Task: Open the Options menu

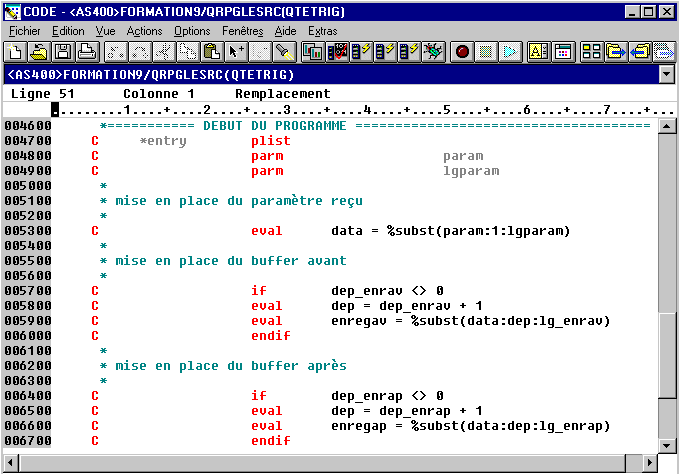Action: (192, 31)
